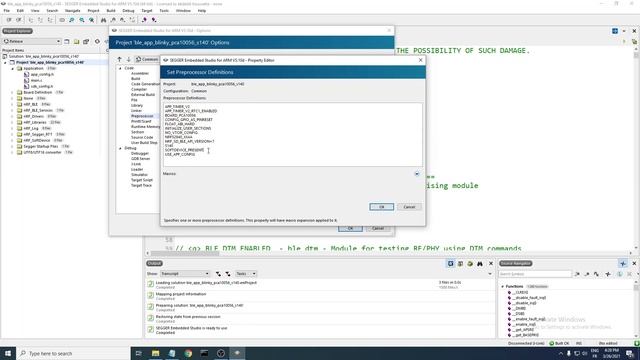The height and width of the screenshot is (360, 640).
Task: Click the project options gear icon
Action: coord(97,41)
